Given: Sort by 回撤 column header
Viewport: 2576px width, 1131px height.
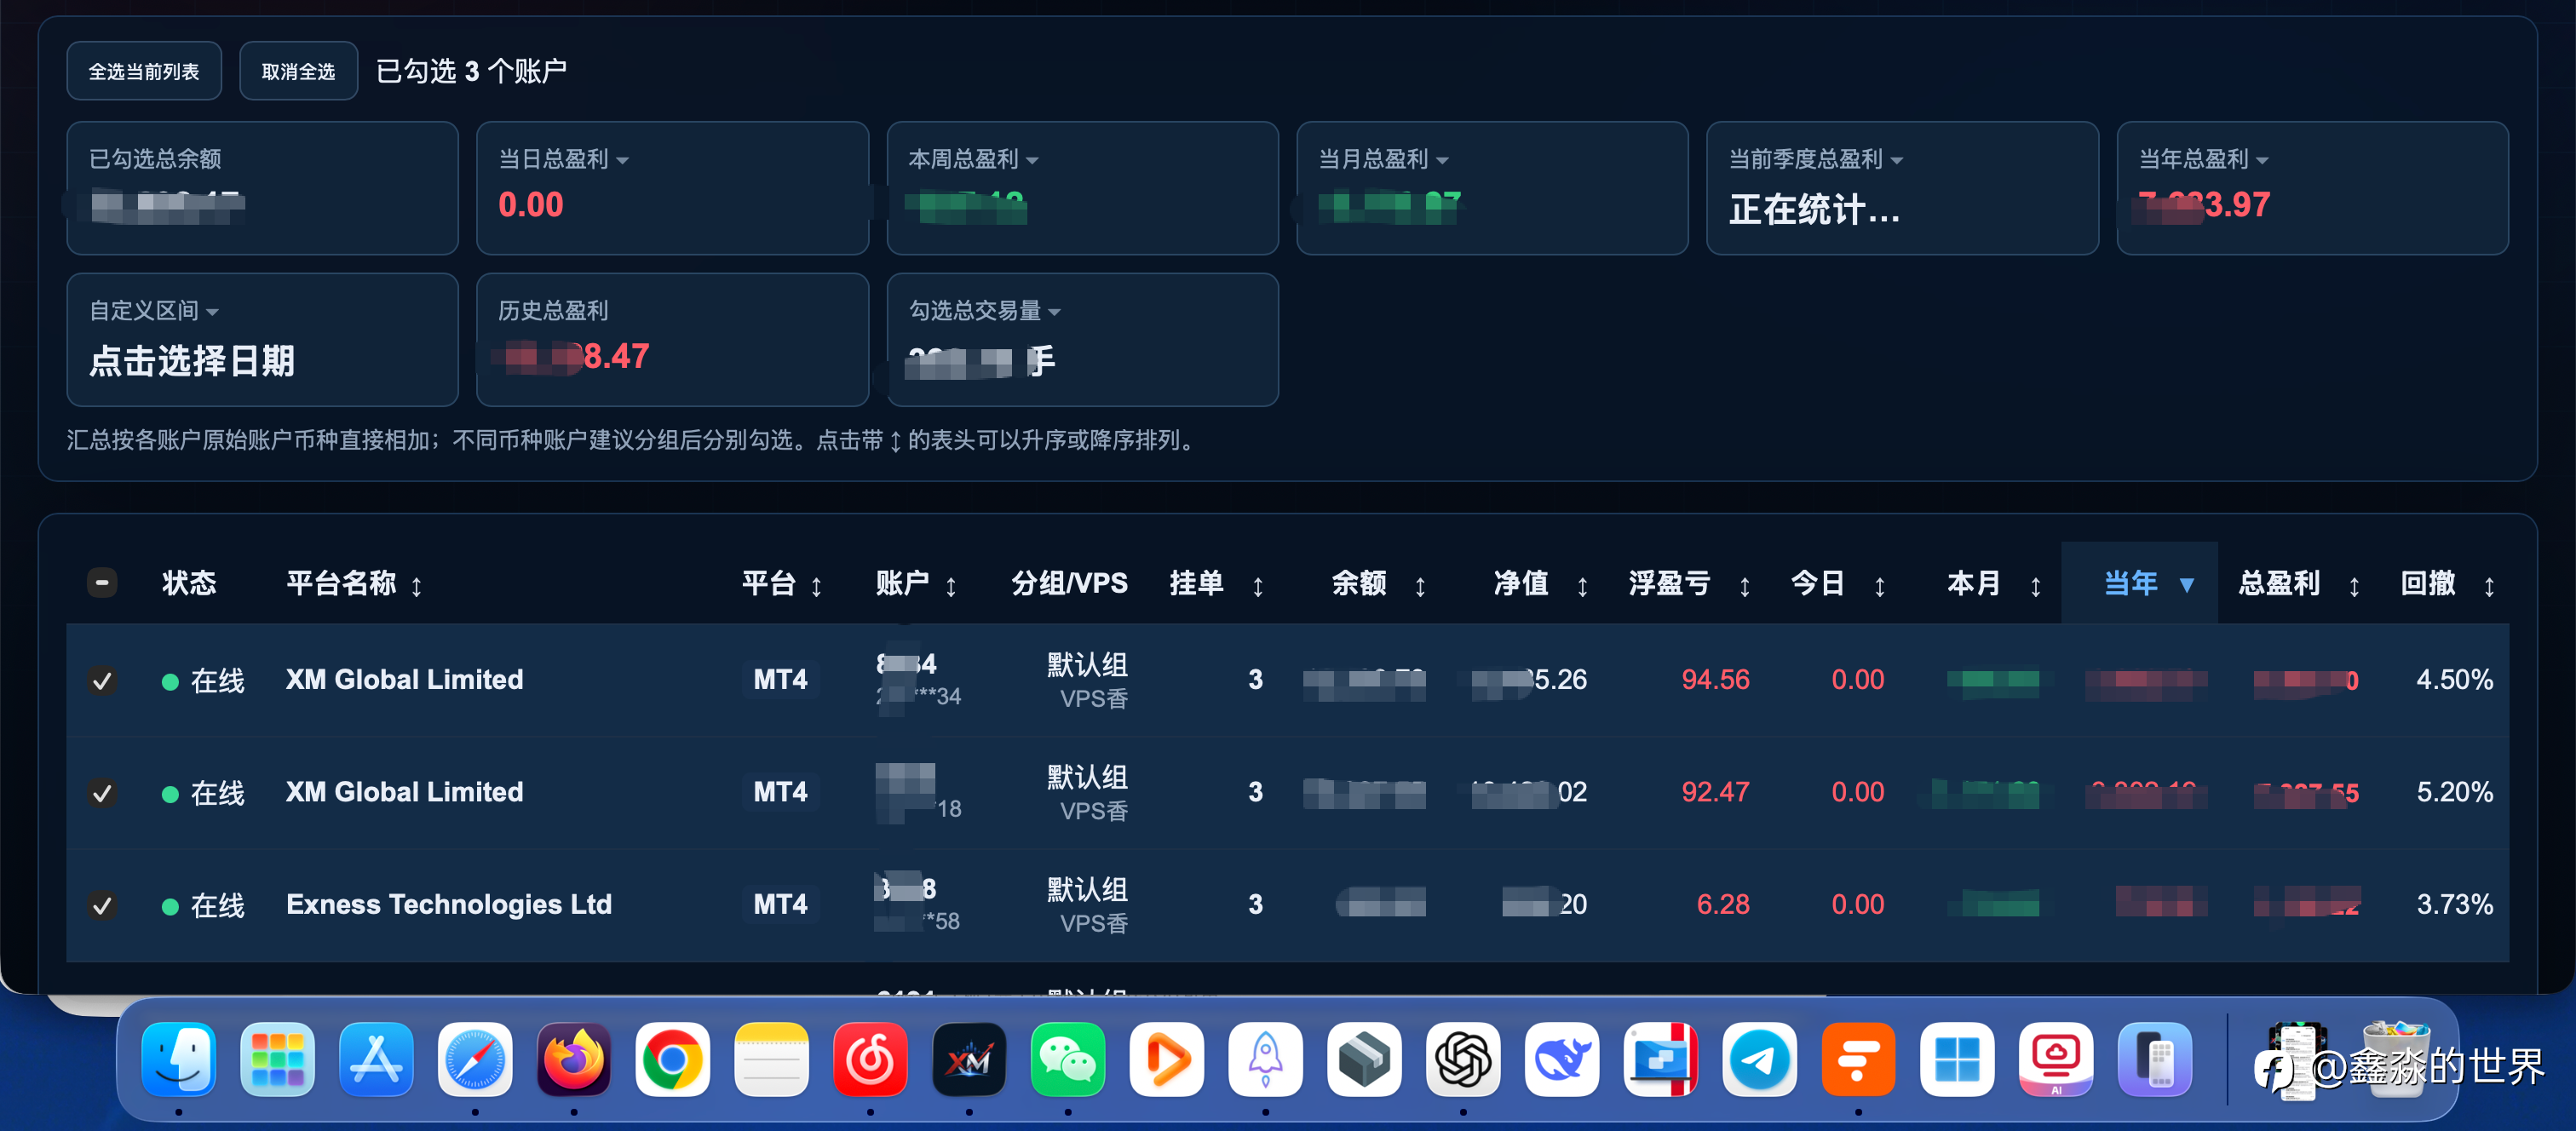Looking at the screenshot, I should click(2448, 583).
